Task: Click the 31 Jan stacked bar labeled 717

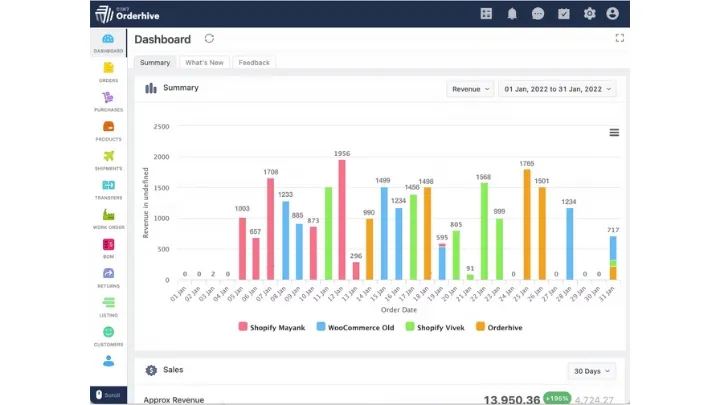Action: click(x=613, y=258)
